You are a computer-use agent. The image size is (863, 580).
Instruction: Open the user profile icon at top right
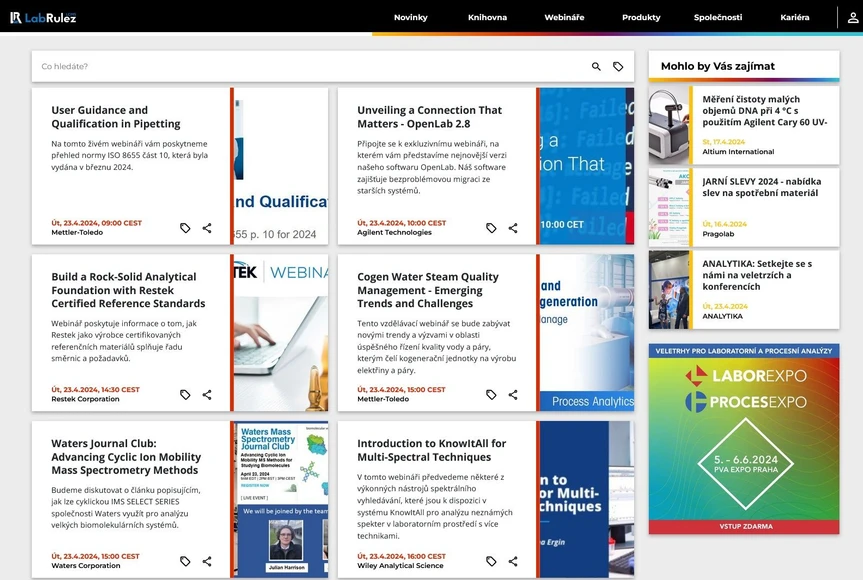[849, 17]
